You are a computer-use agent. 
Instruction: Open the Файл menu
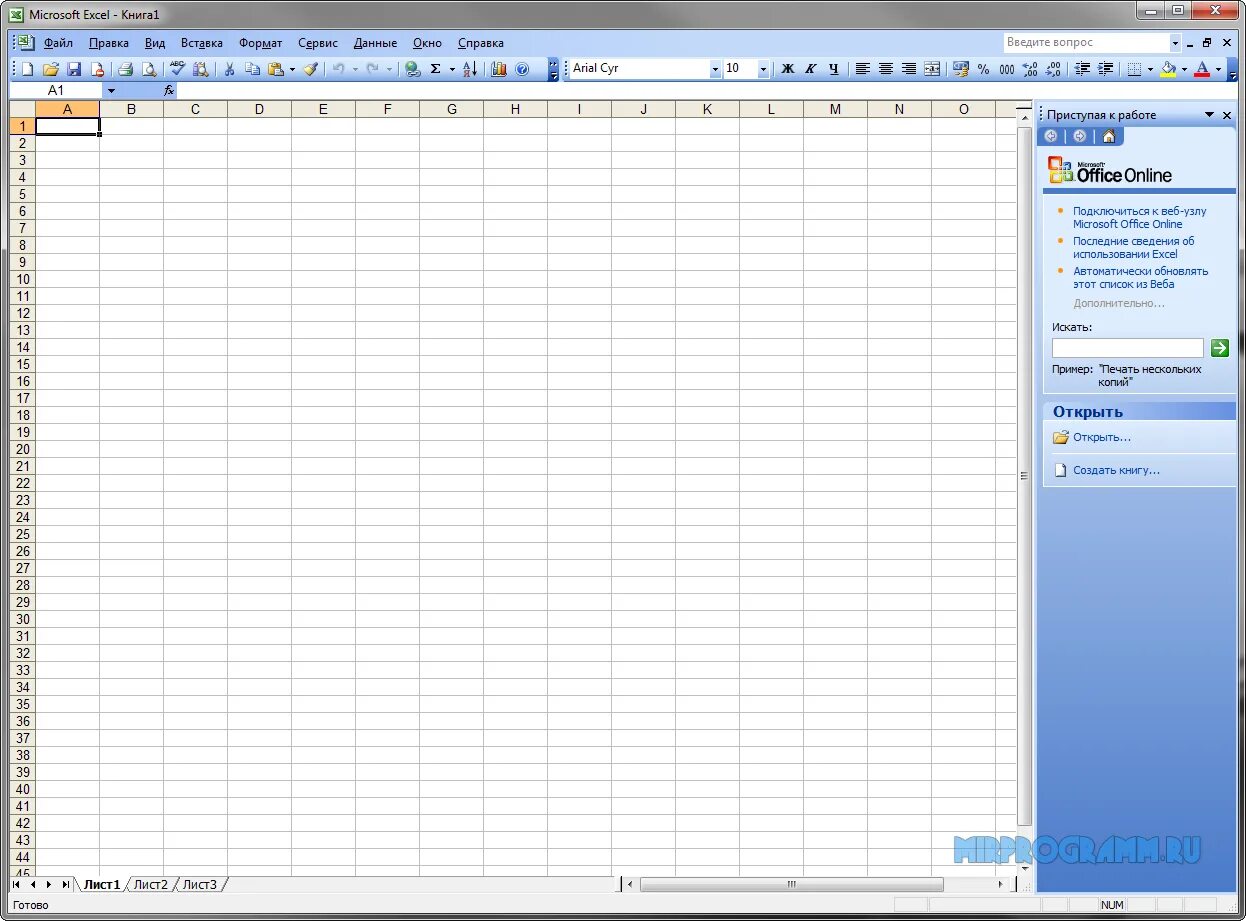[x=58, y=43]
